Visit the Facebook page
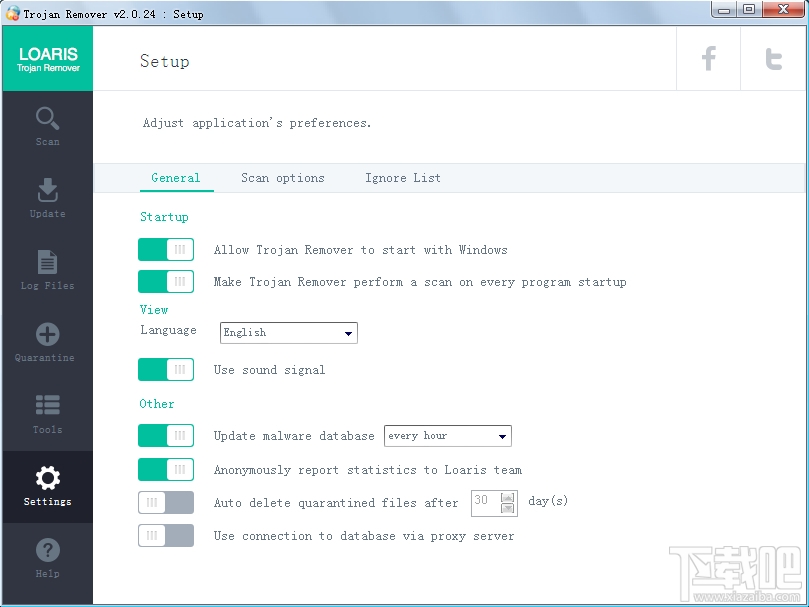The width and height of the screenshot is (809, 607). 708,59
